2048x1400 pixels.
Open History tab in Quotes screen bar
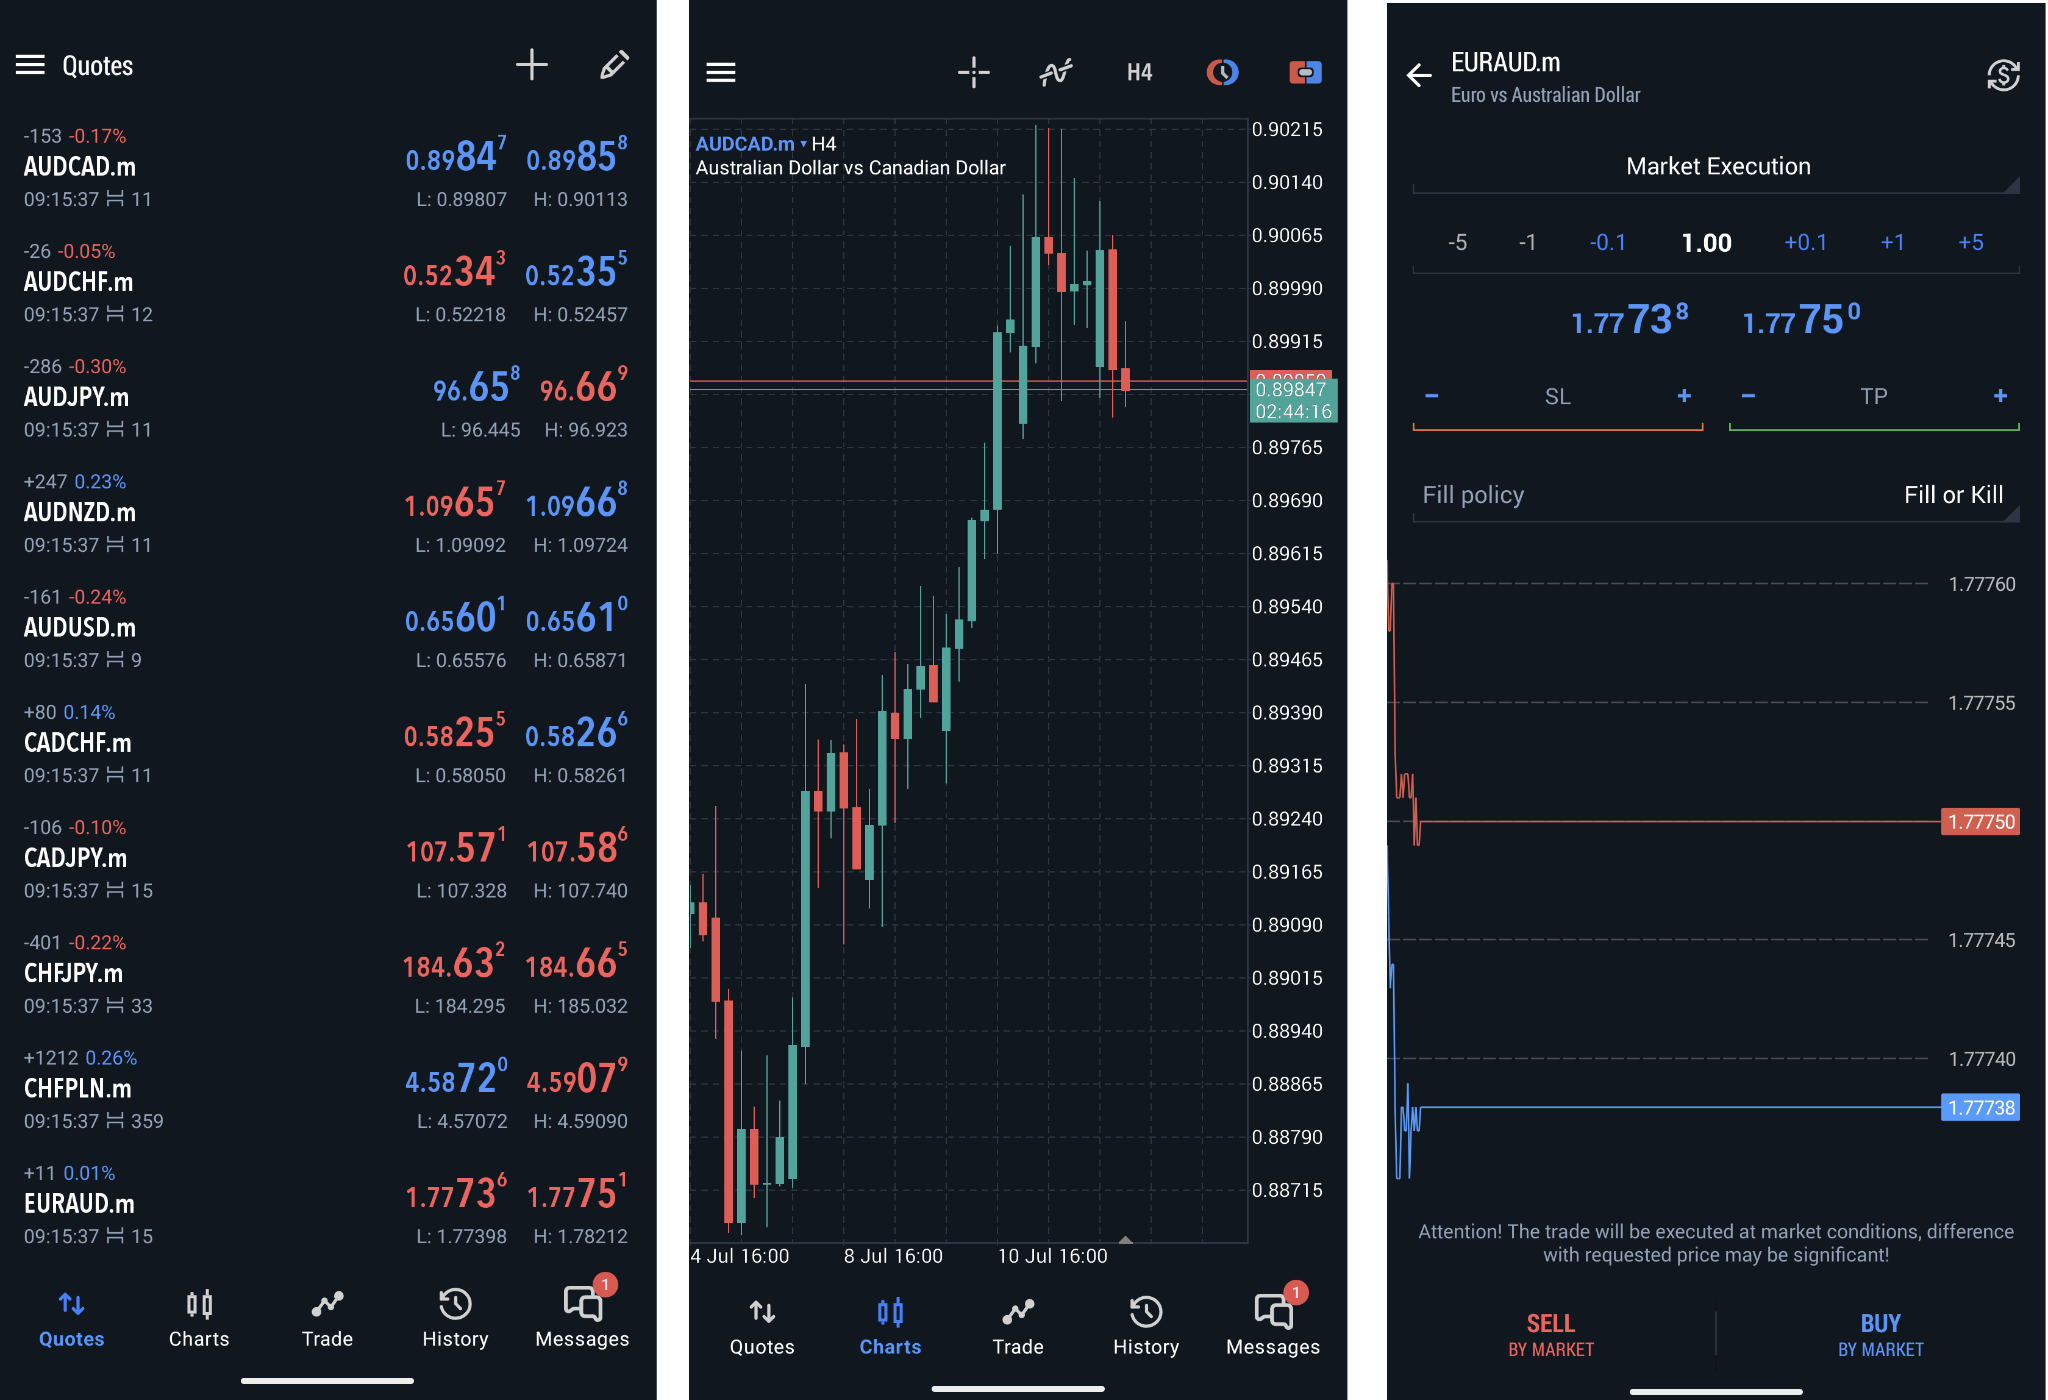[455, 1318]
